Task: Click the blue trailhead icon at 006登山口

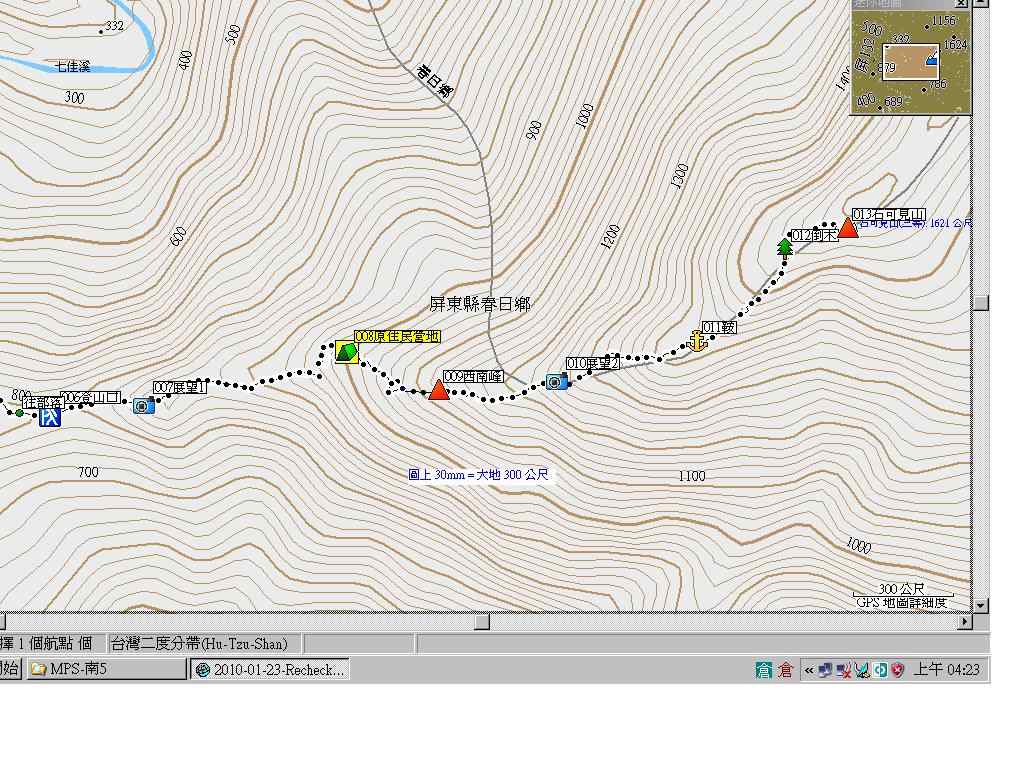Action: point(50,416)
